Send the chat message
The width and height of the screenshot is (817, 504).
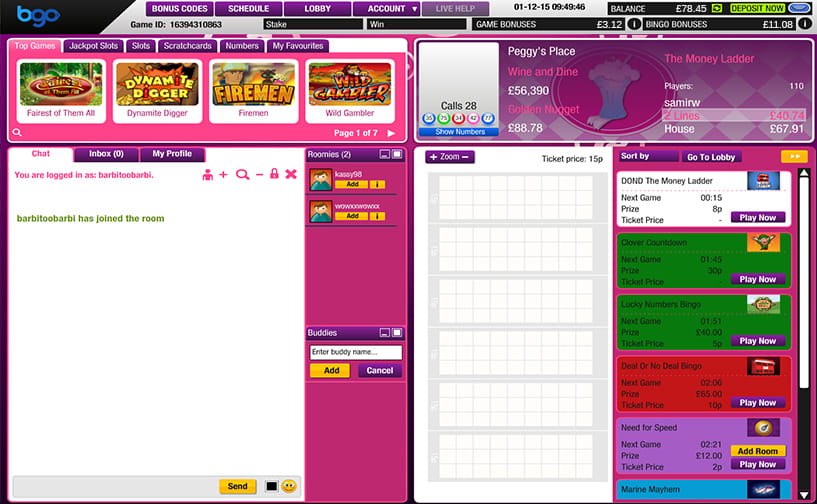[238, 486]
